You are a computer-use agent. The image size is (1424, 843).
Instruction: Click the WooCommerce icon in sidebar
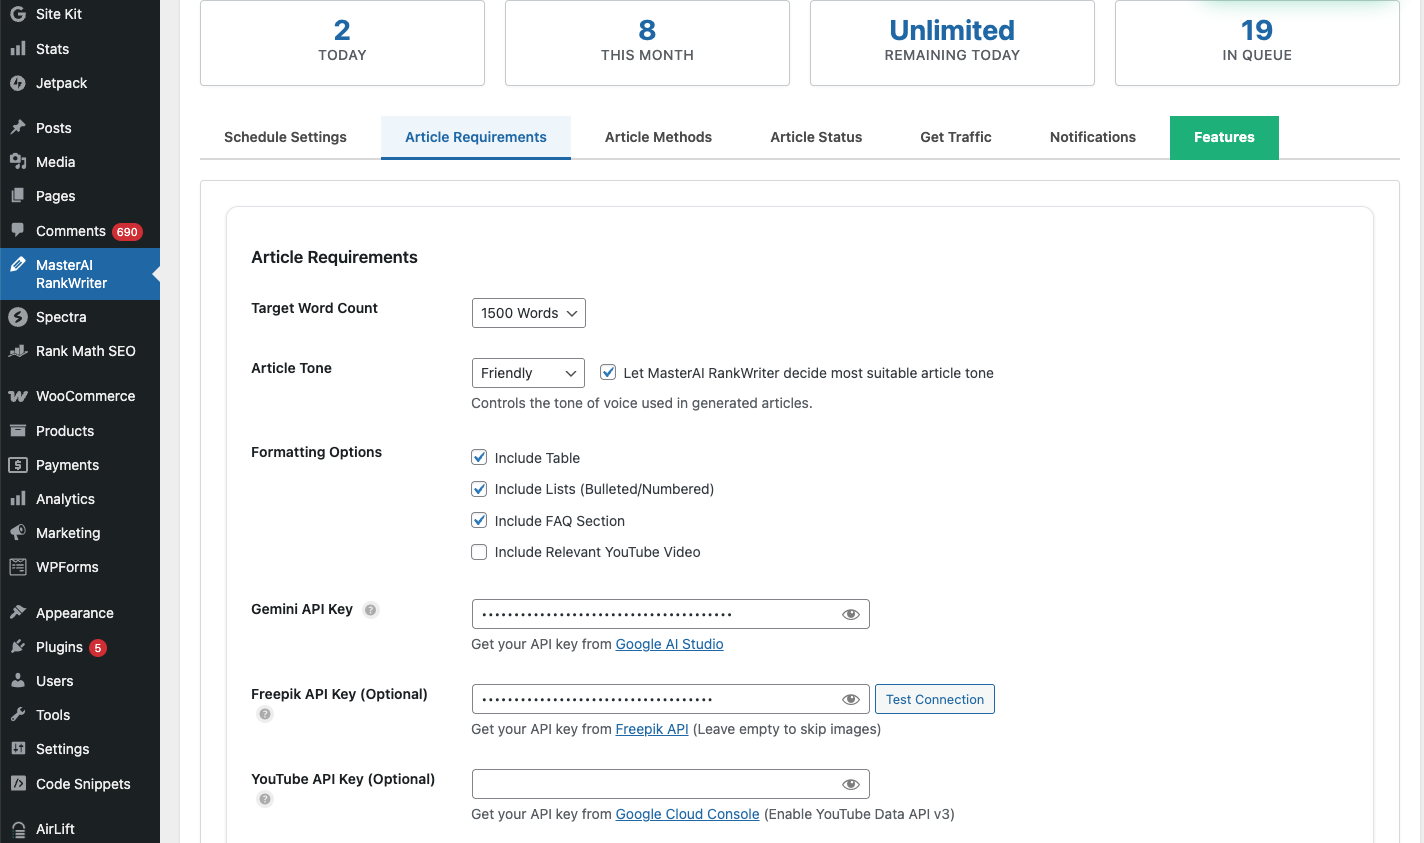click(x=18, y=396)
